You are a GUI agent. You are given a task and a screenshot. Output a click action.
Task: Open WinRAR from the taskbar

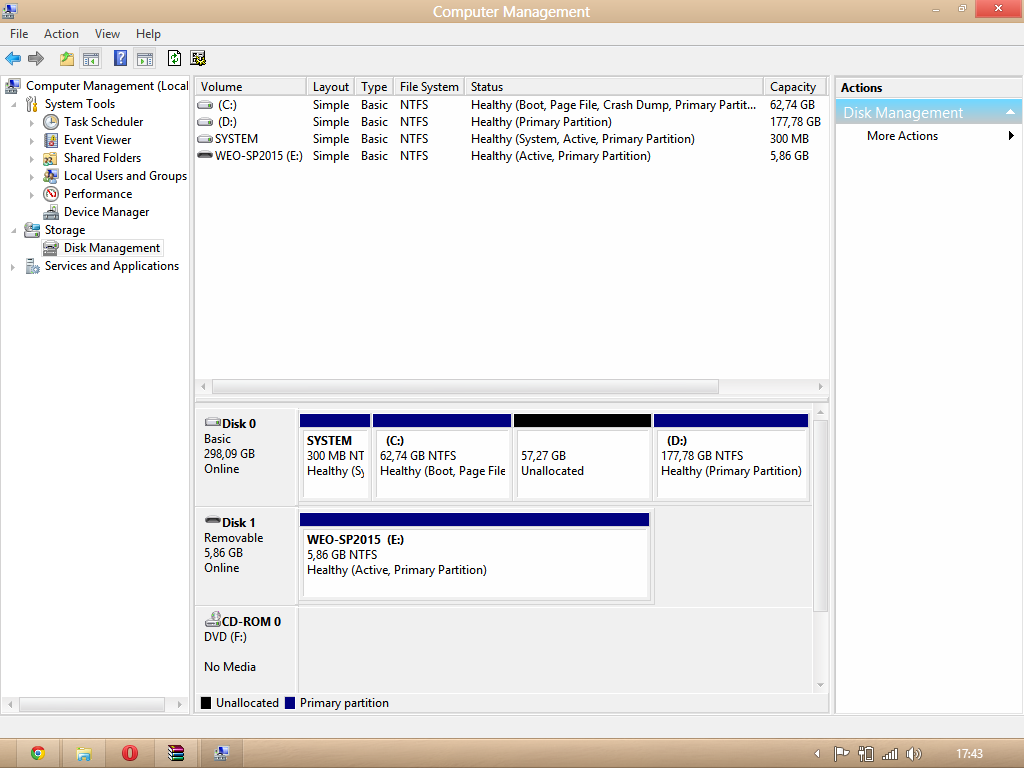point(176,754)
